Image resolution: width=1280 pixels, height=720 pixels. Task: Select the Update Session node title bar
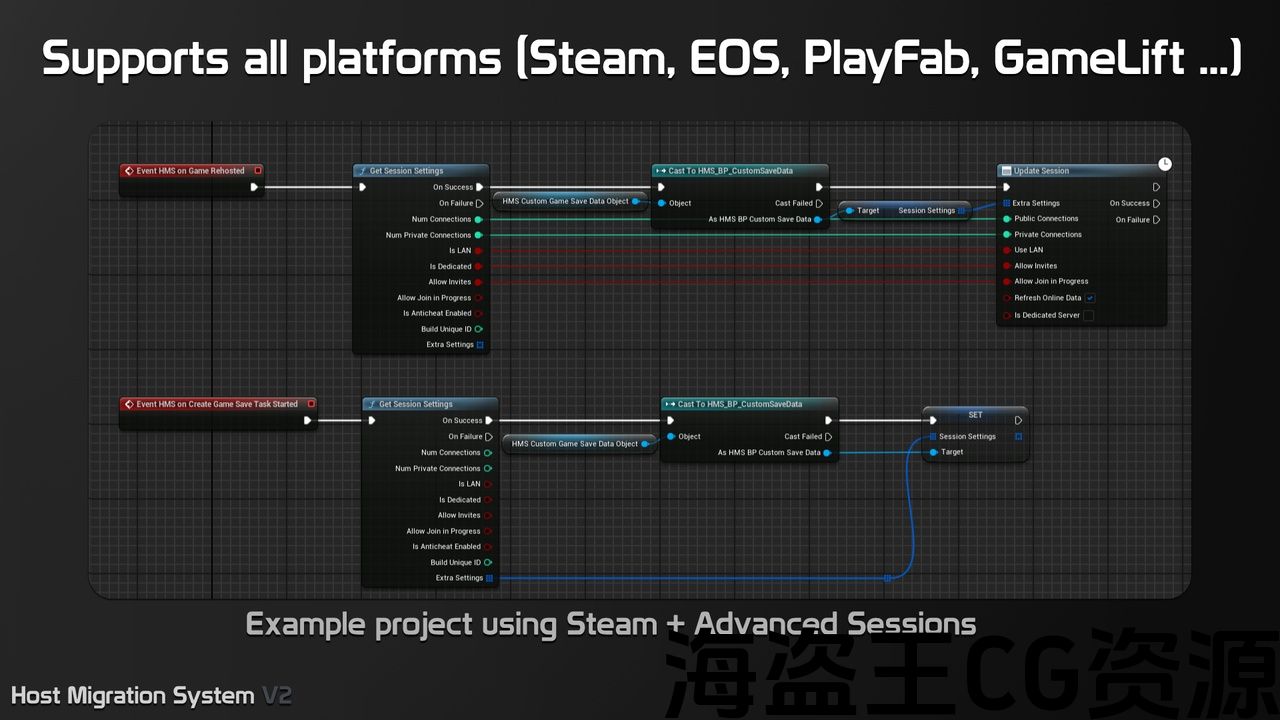click(x=1080, y=171)
